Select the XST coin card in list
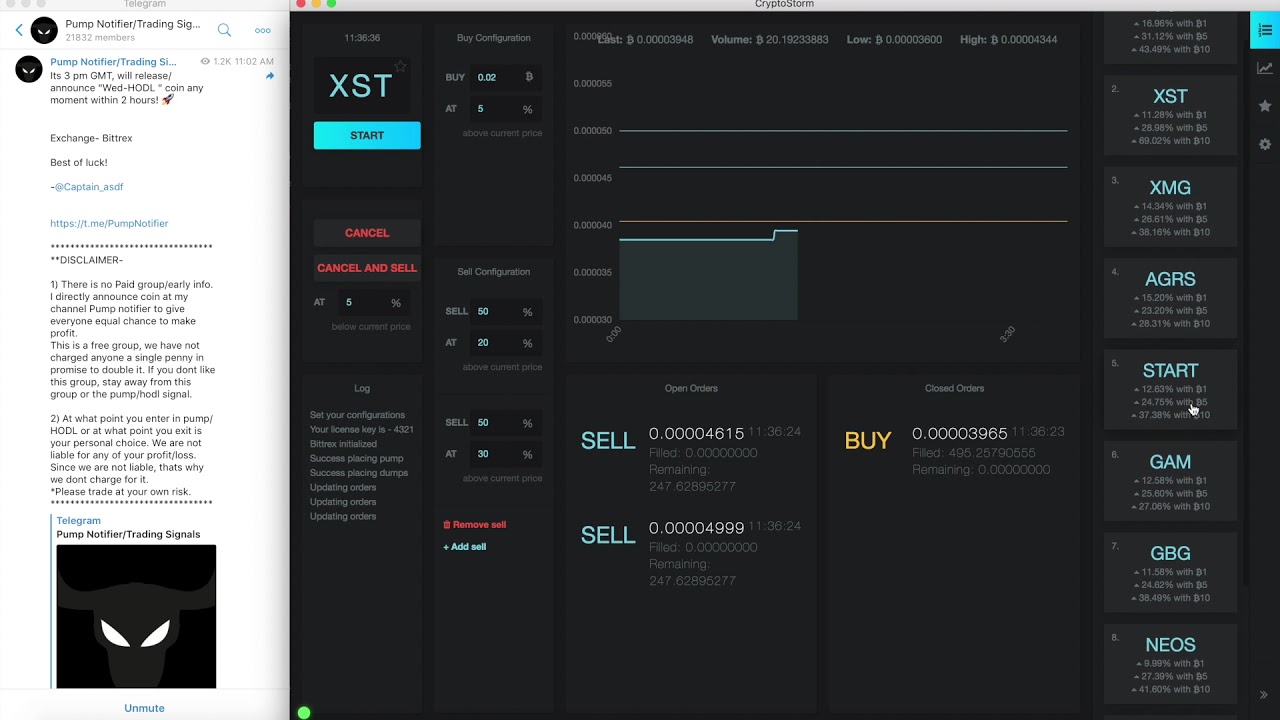This screenshot has width=1280, height=720. tap(1170, 115)
